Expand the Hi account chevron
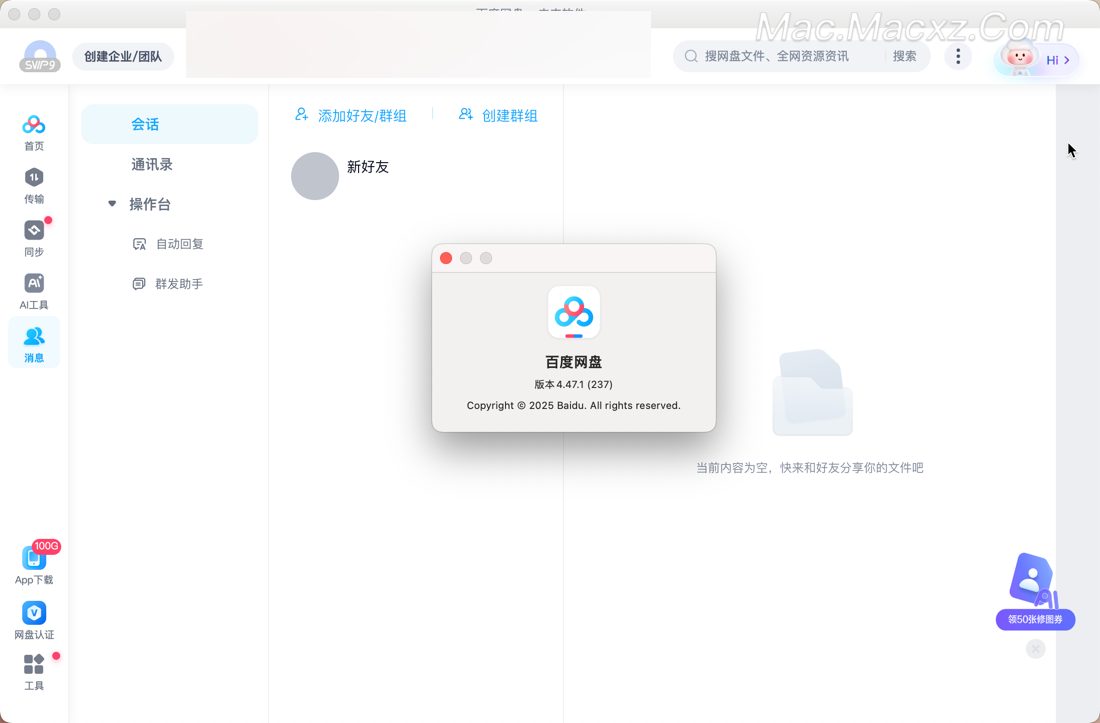This screenshot has width=1100, height=723. (1067, 60)
